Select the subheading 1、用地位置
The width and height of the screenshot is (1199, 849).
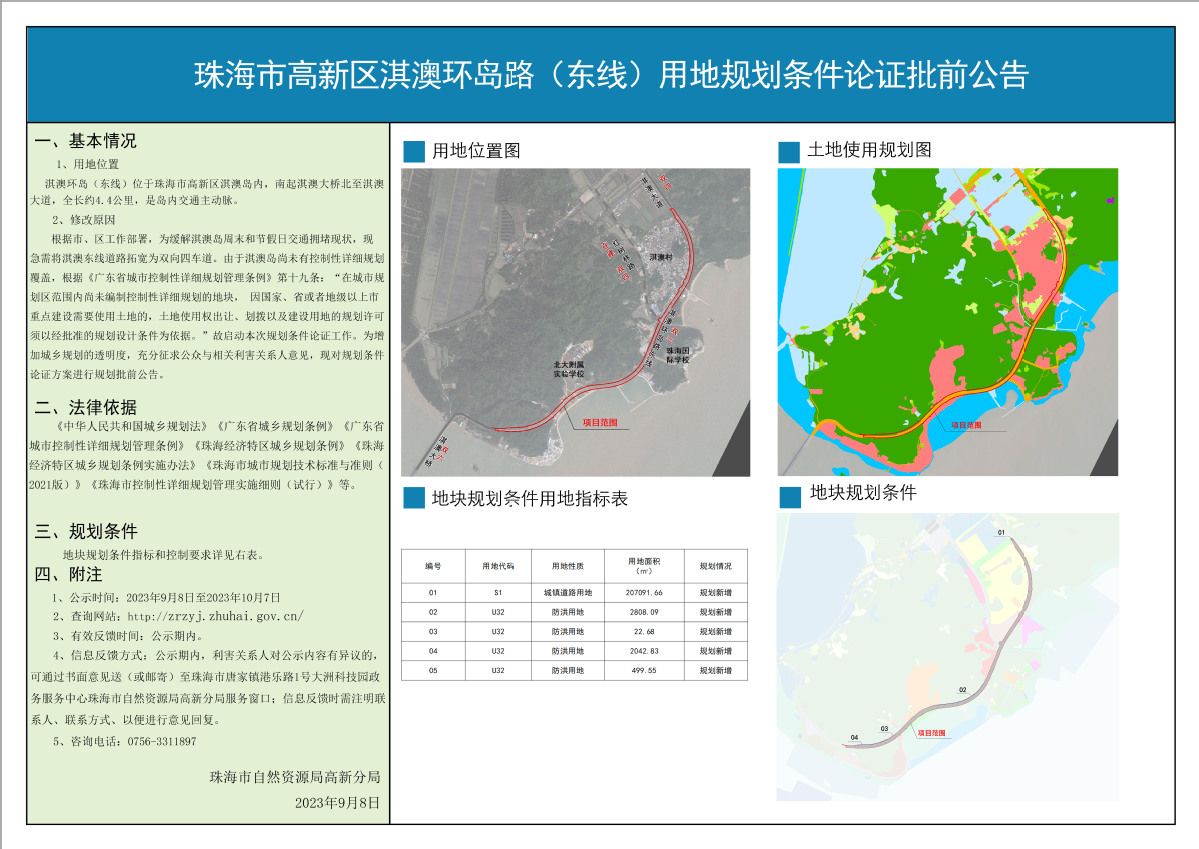(86, 164)
